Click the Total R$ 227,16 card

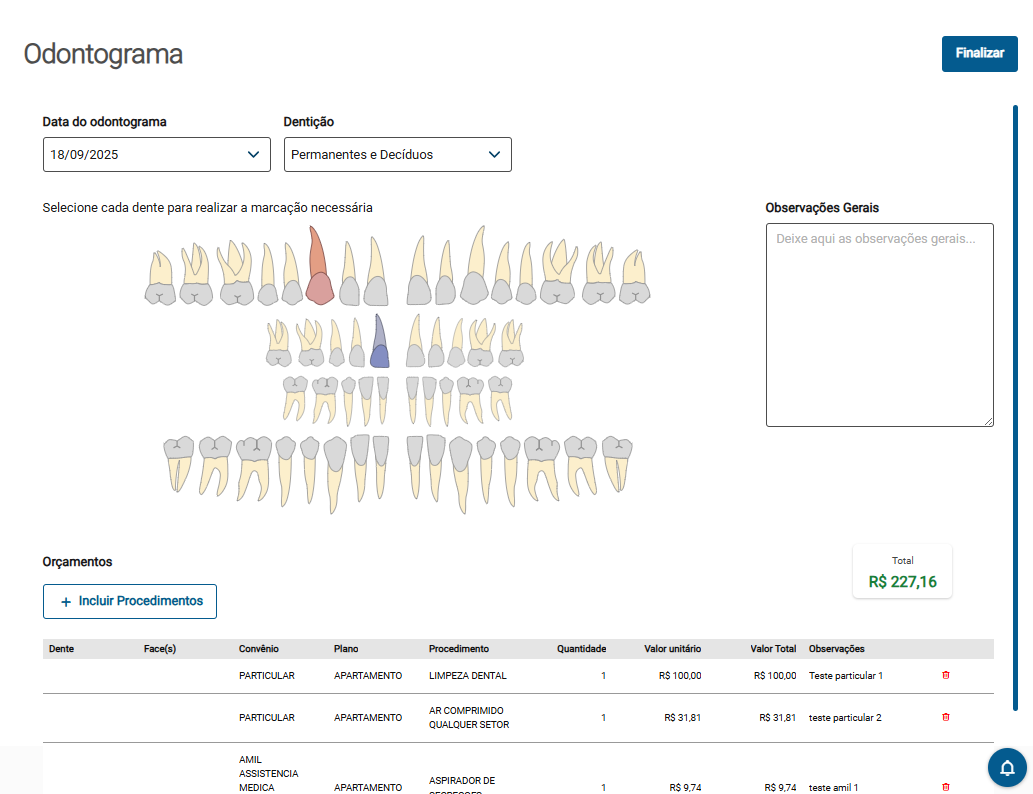pyautogui.click(x=902, y=572)
